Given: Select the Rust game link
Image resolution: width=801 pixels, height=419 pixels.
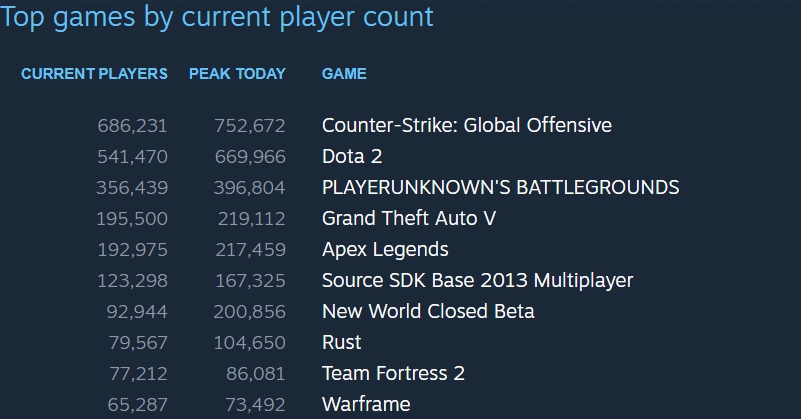Looking at the screenshot, I should click(341, 342).
